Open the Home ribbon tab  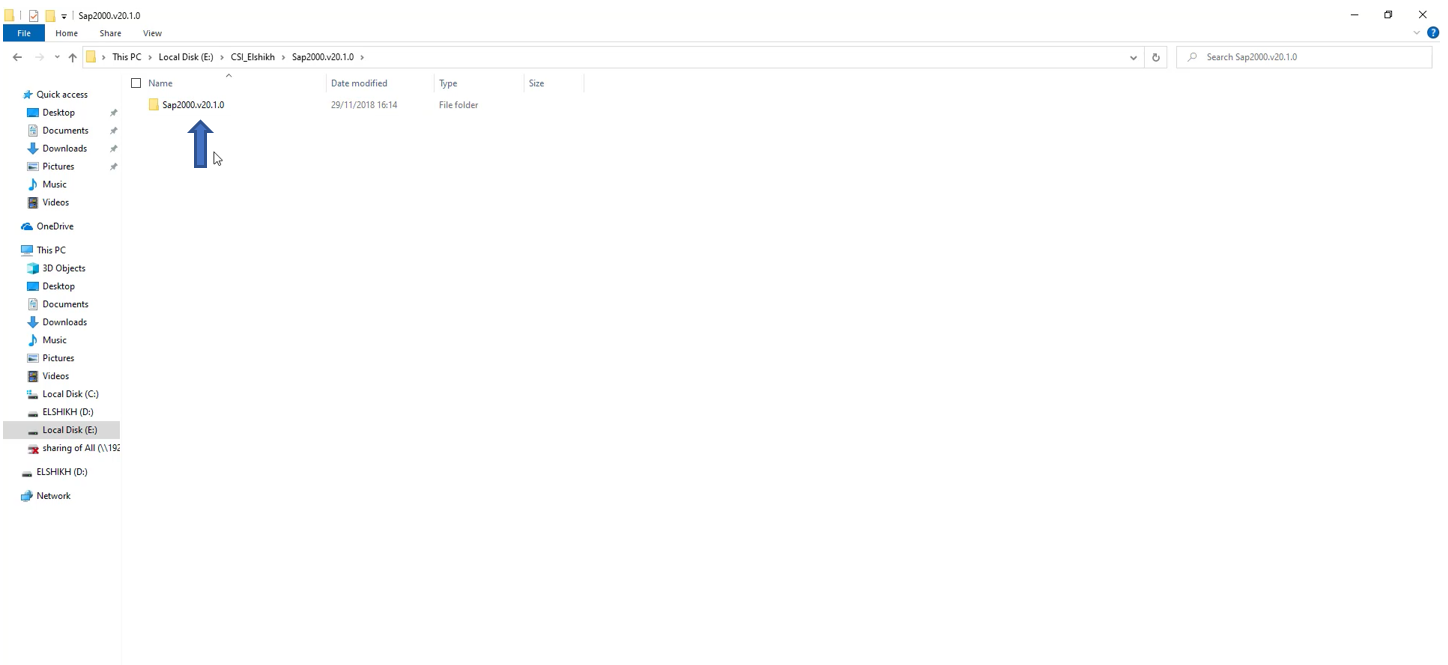pos(67,33)
